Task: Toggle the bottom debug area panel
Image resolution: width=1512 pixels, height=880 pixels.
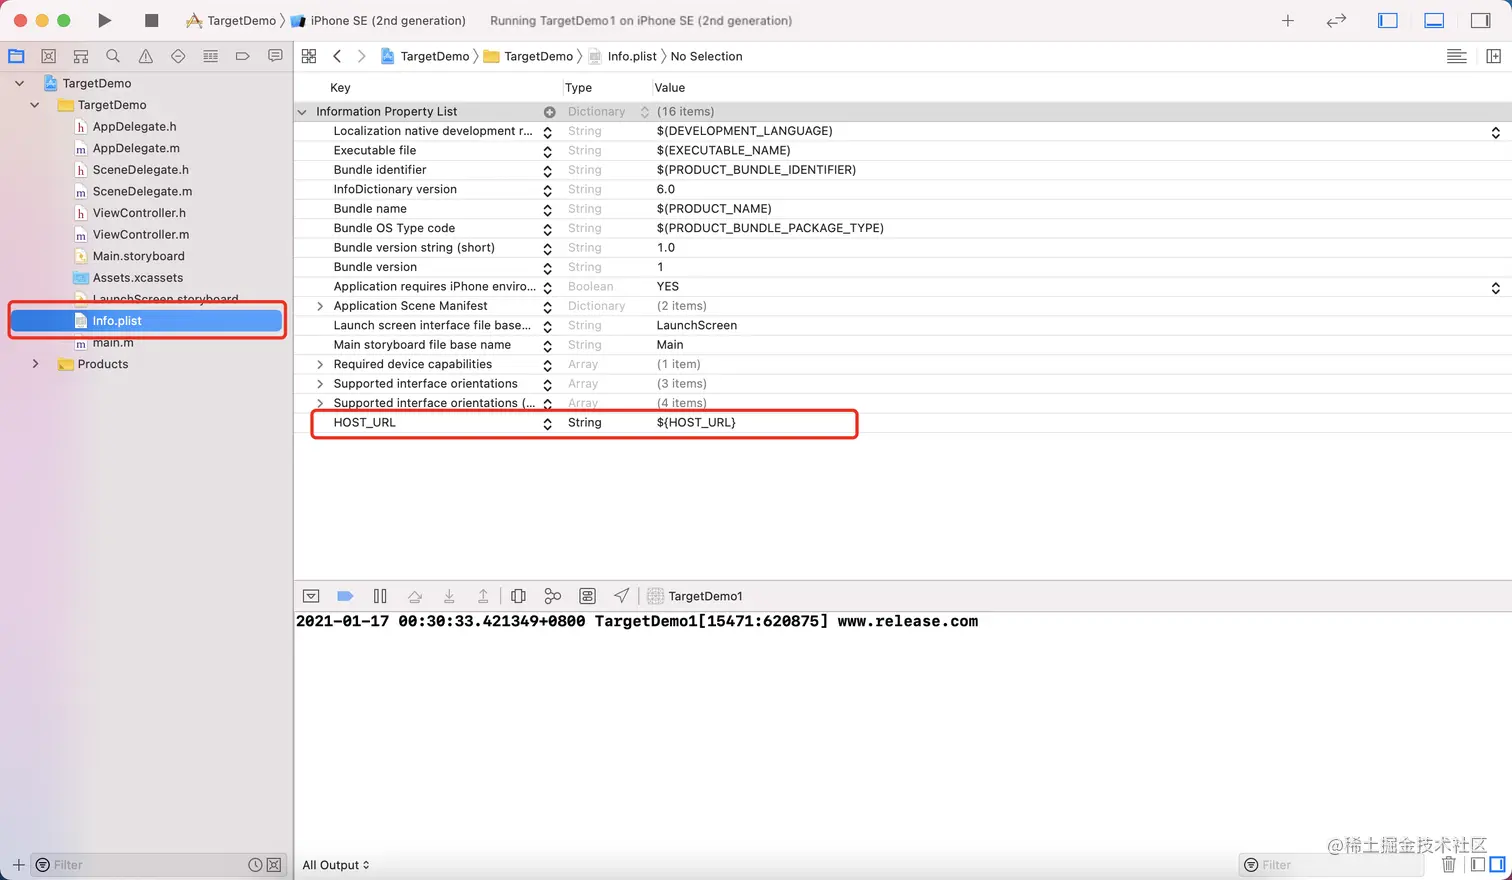Action: [x=1434, y=20]
